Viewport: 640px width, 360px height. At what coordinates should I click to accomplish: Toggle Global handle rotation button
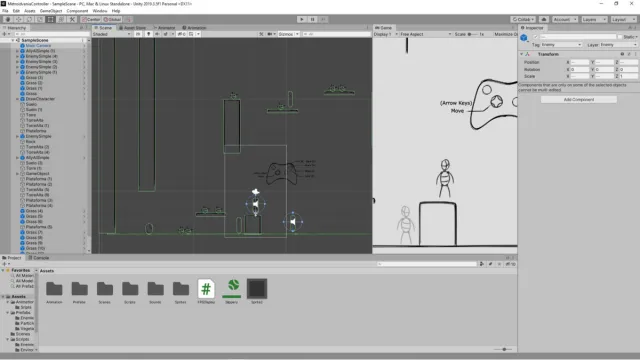(112, 19)
